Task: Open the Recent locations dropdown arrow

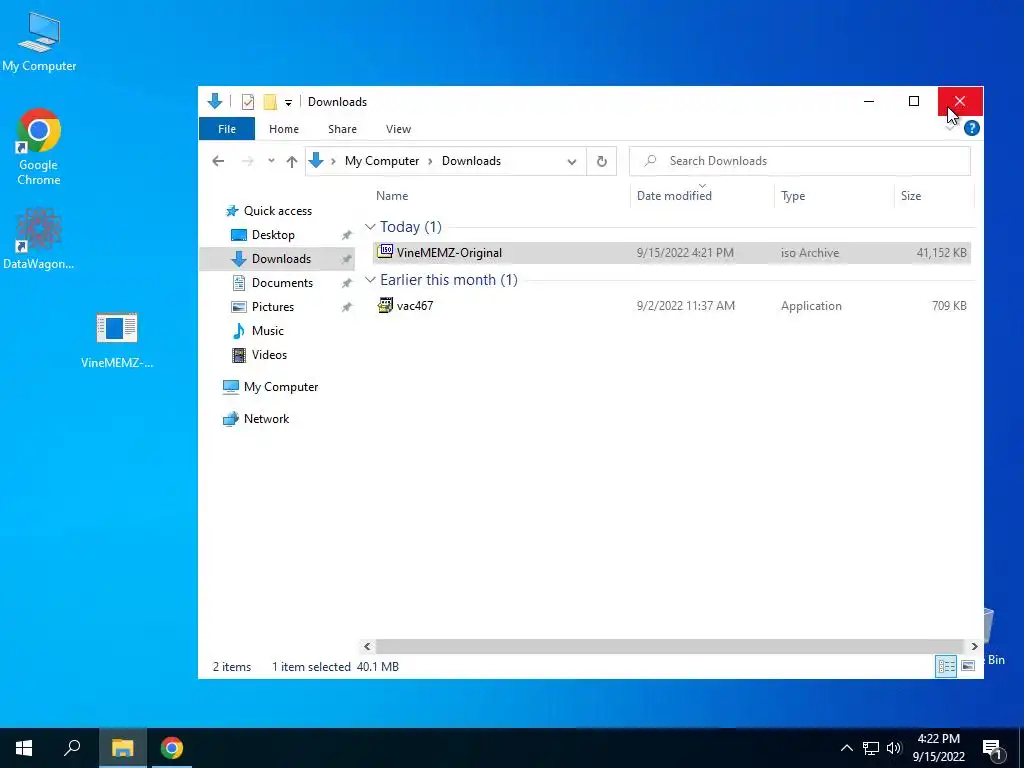Action: 271,161
